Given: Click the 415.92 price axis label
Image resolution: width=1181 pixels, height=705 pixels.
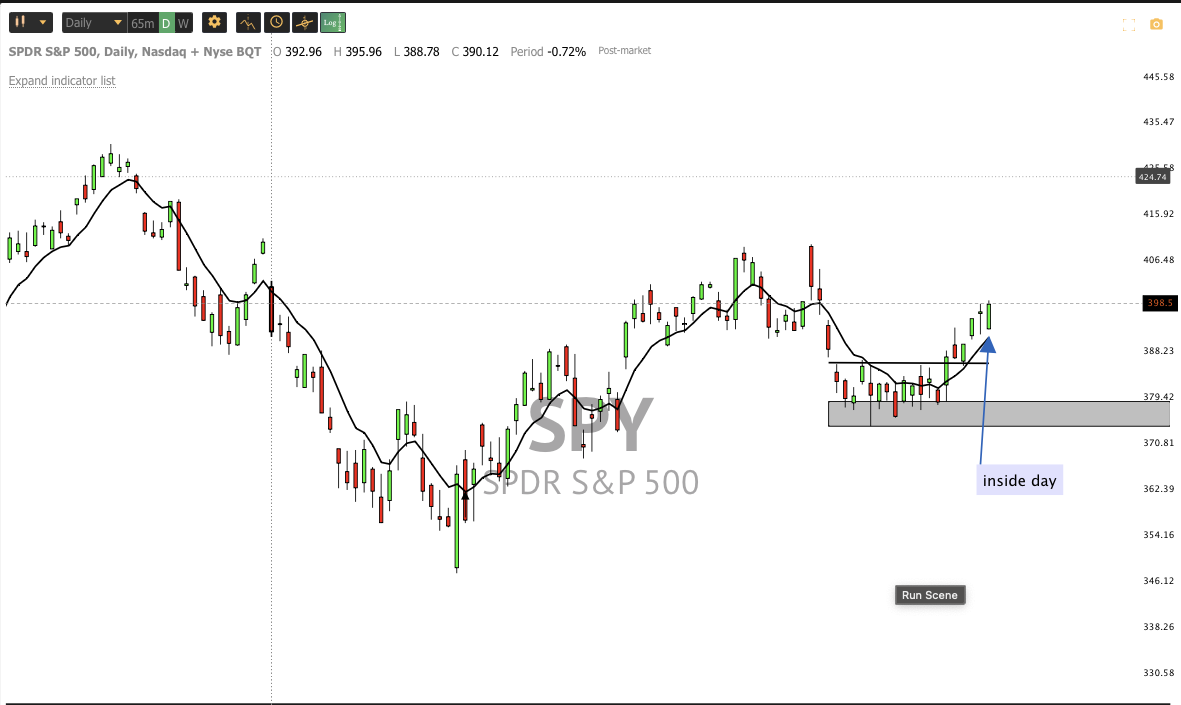Looking at the screenshot, I should coord(1158,214).
